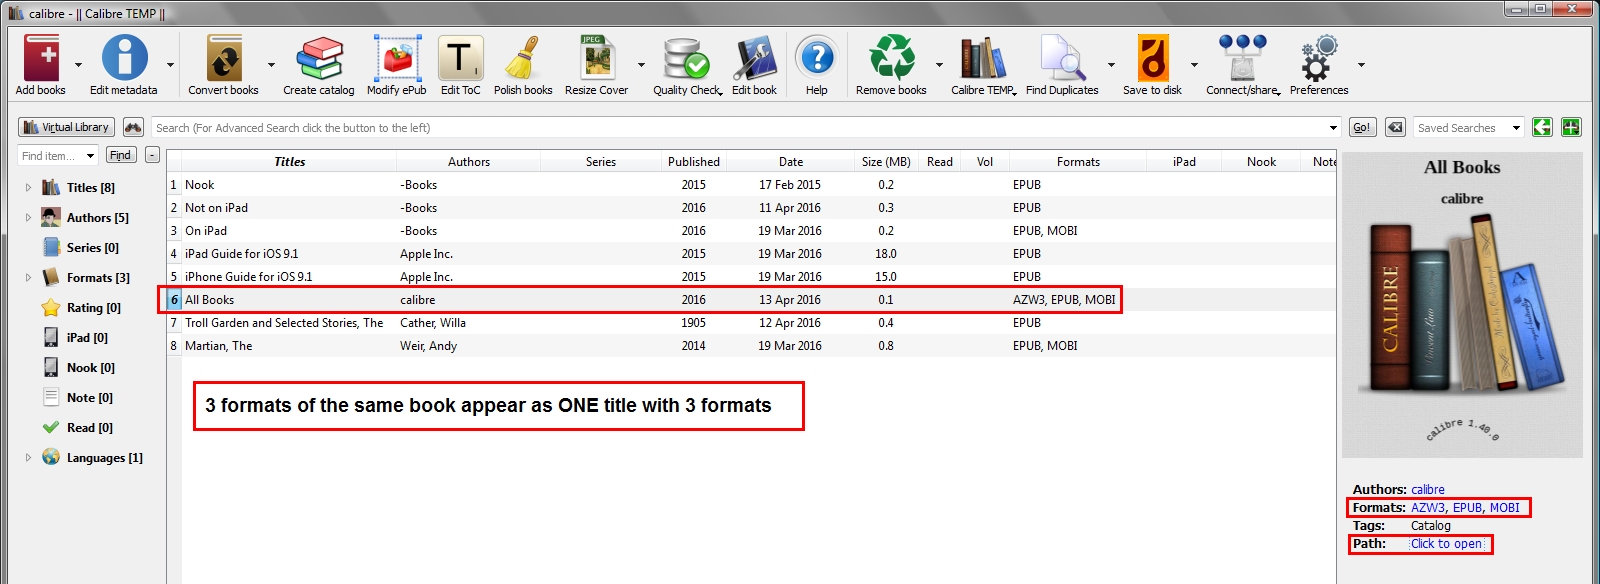Expand Convert books dropdown arrow
Viewport: 1600px width, 584px height.
point(270,65)
